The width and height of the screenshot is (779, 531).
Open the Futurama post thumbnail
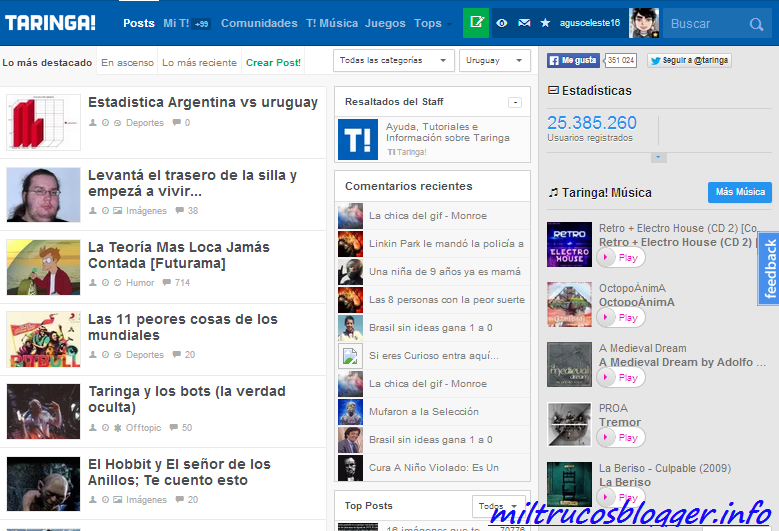click(x=43, y=267)
